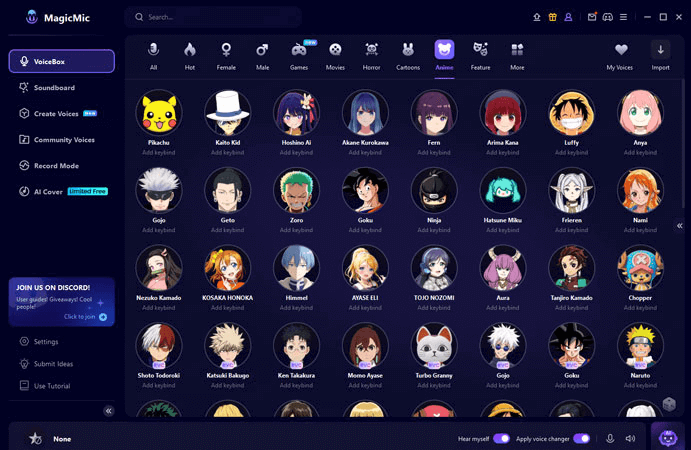Go to Create Voices

click(x=57, y=113)
